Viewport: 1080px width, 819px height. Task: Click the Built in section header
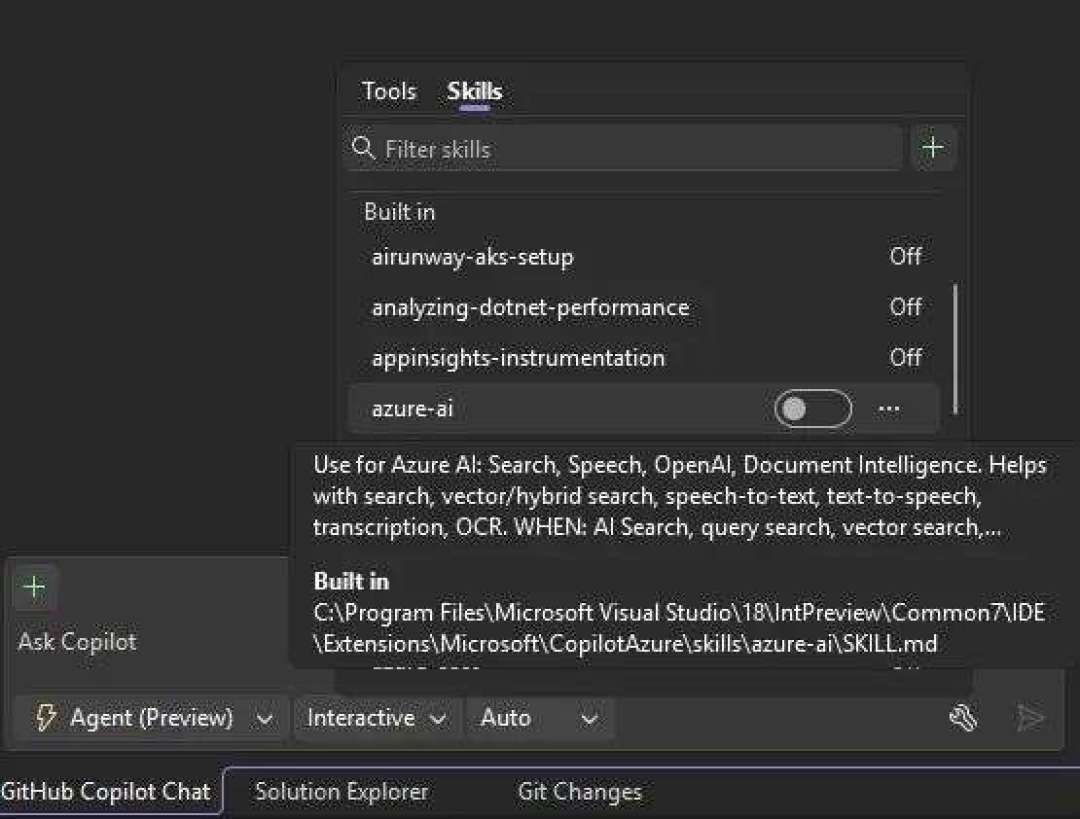[399, 211]
